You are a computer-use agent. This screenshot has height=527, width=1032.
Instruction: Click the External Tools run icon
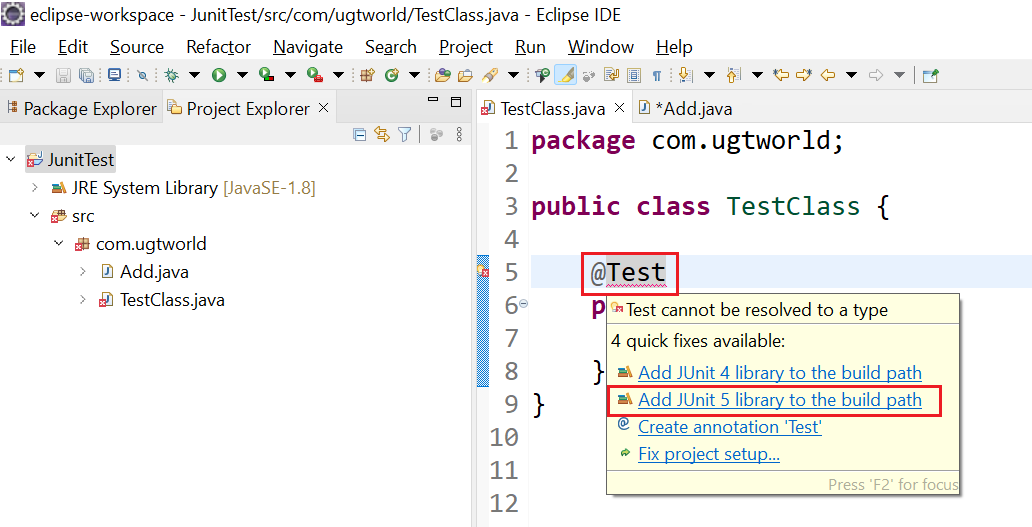pyautogui.click(x=315, y=76)
